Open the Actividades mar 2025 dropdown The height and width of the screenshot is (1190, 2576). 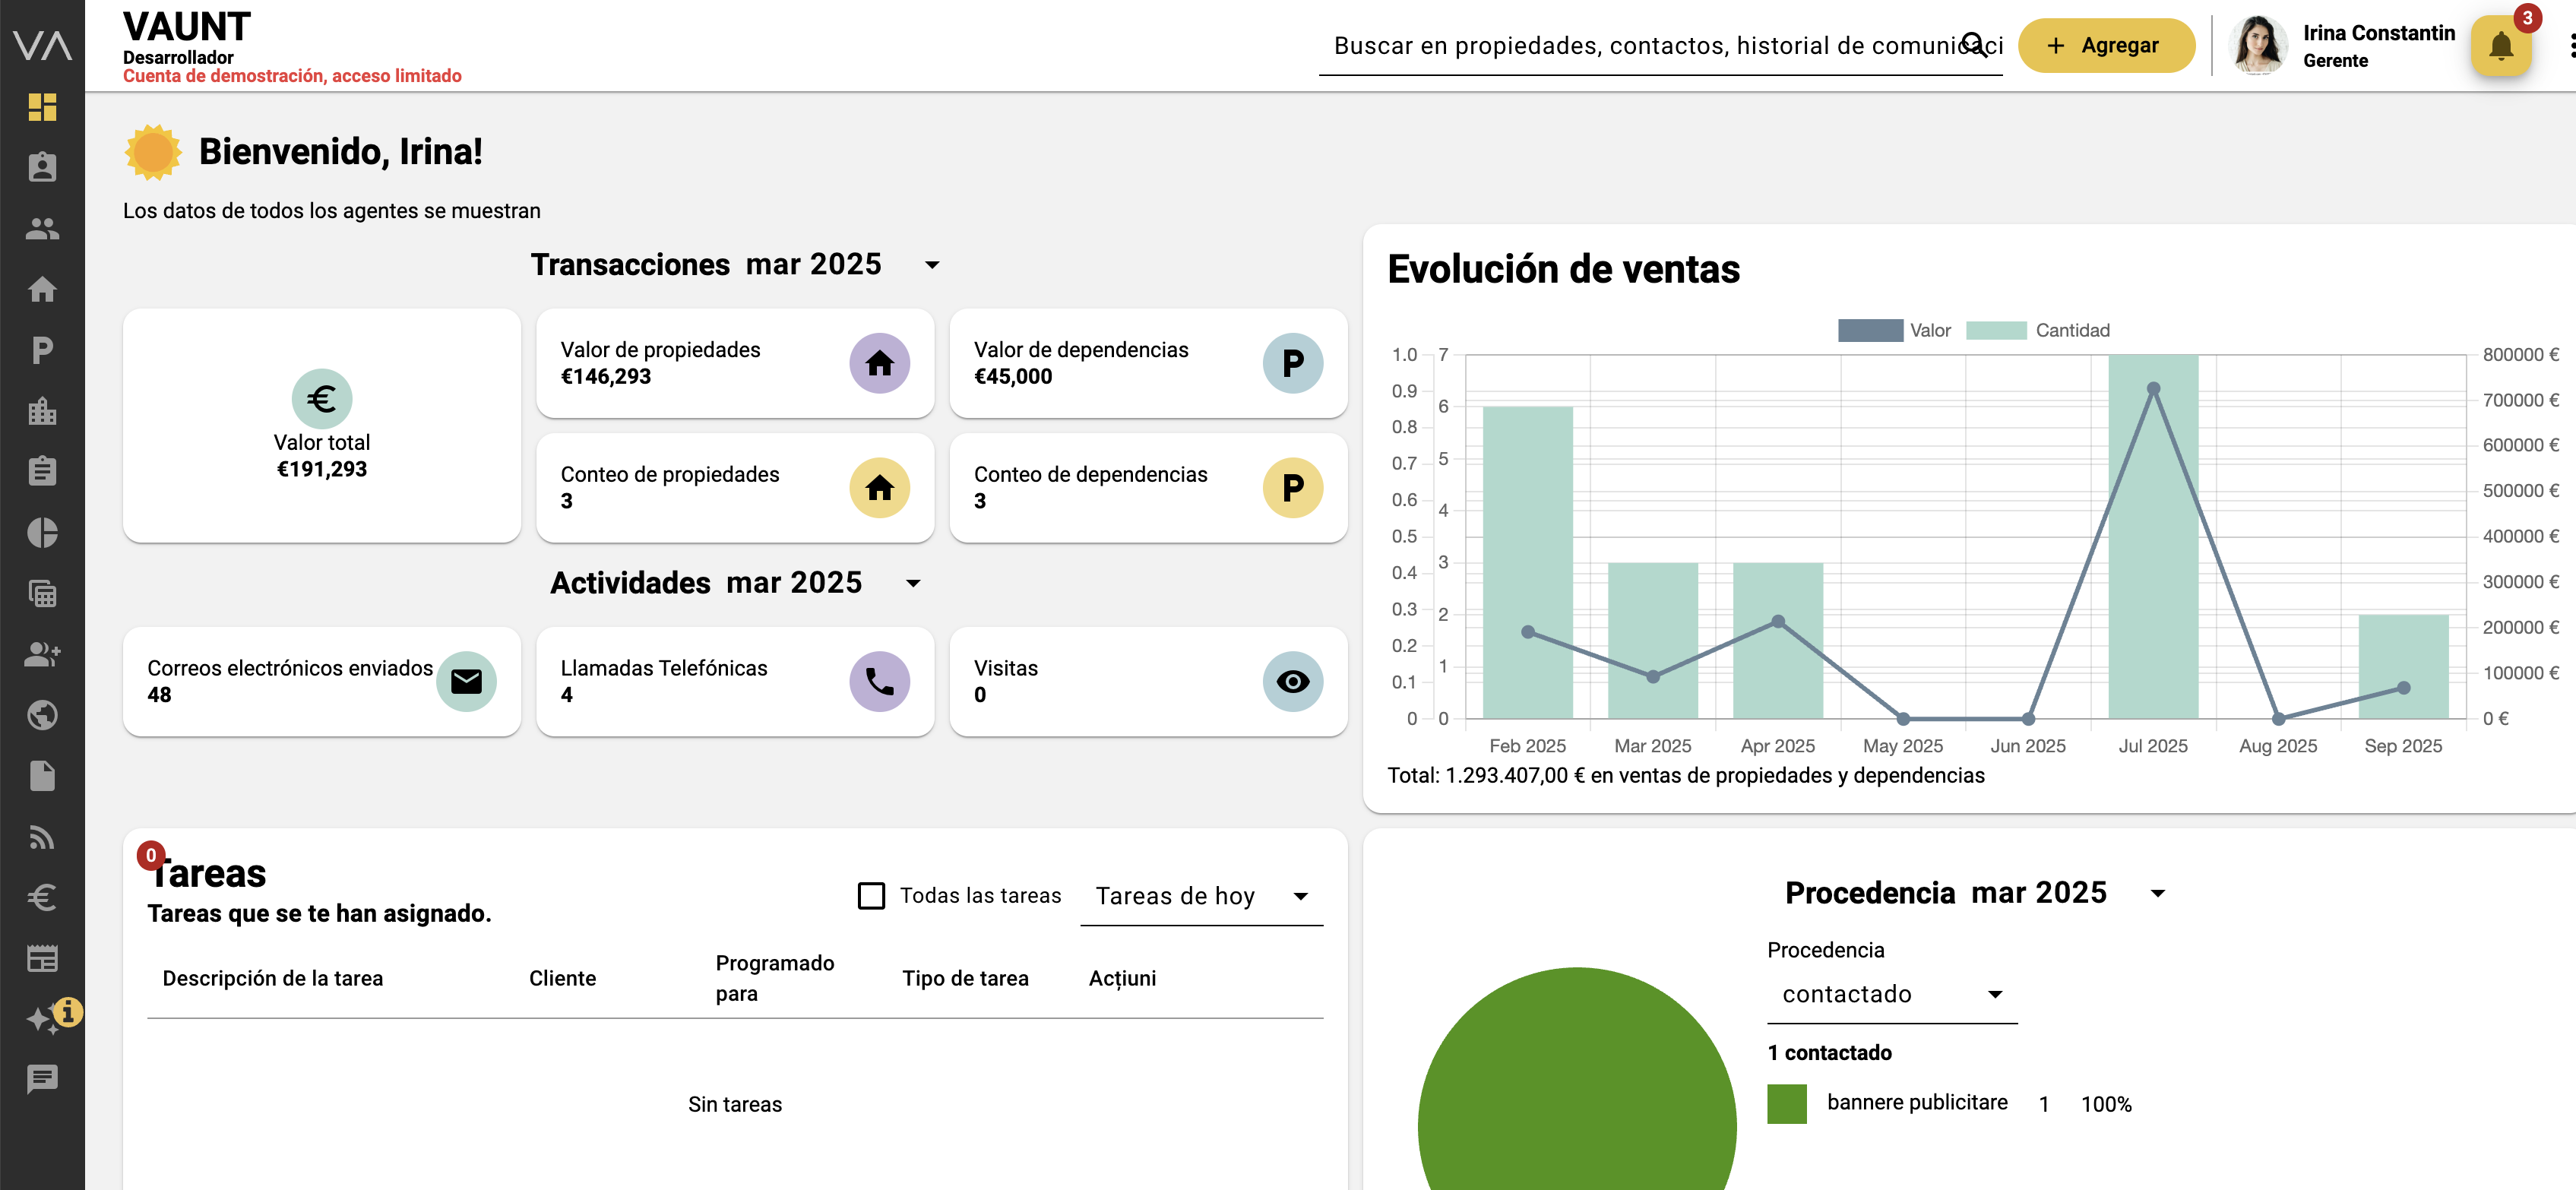click(913, 583)
